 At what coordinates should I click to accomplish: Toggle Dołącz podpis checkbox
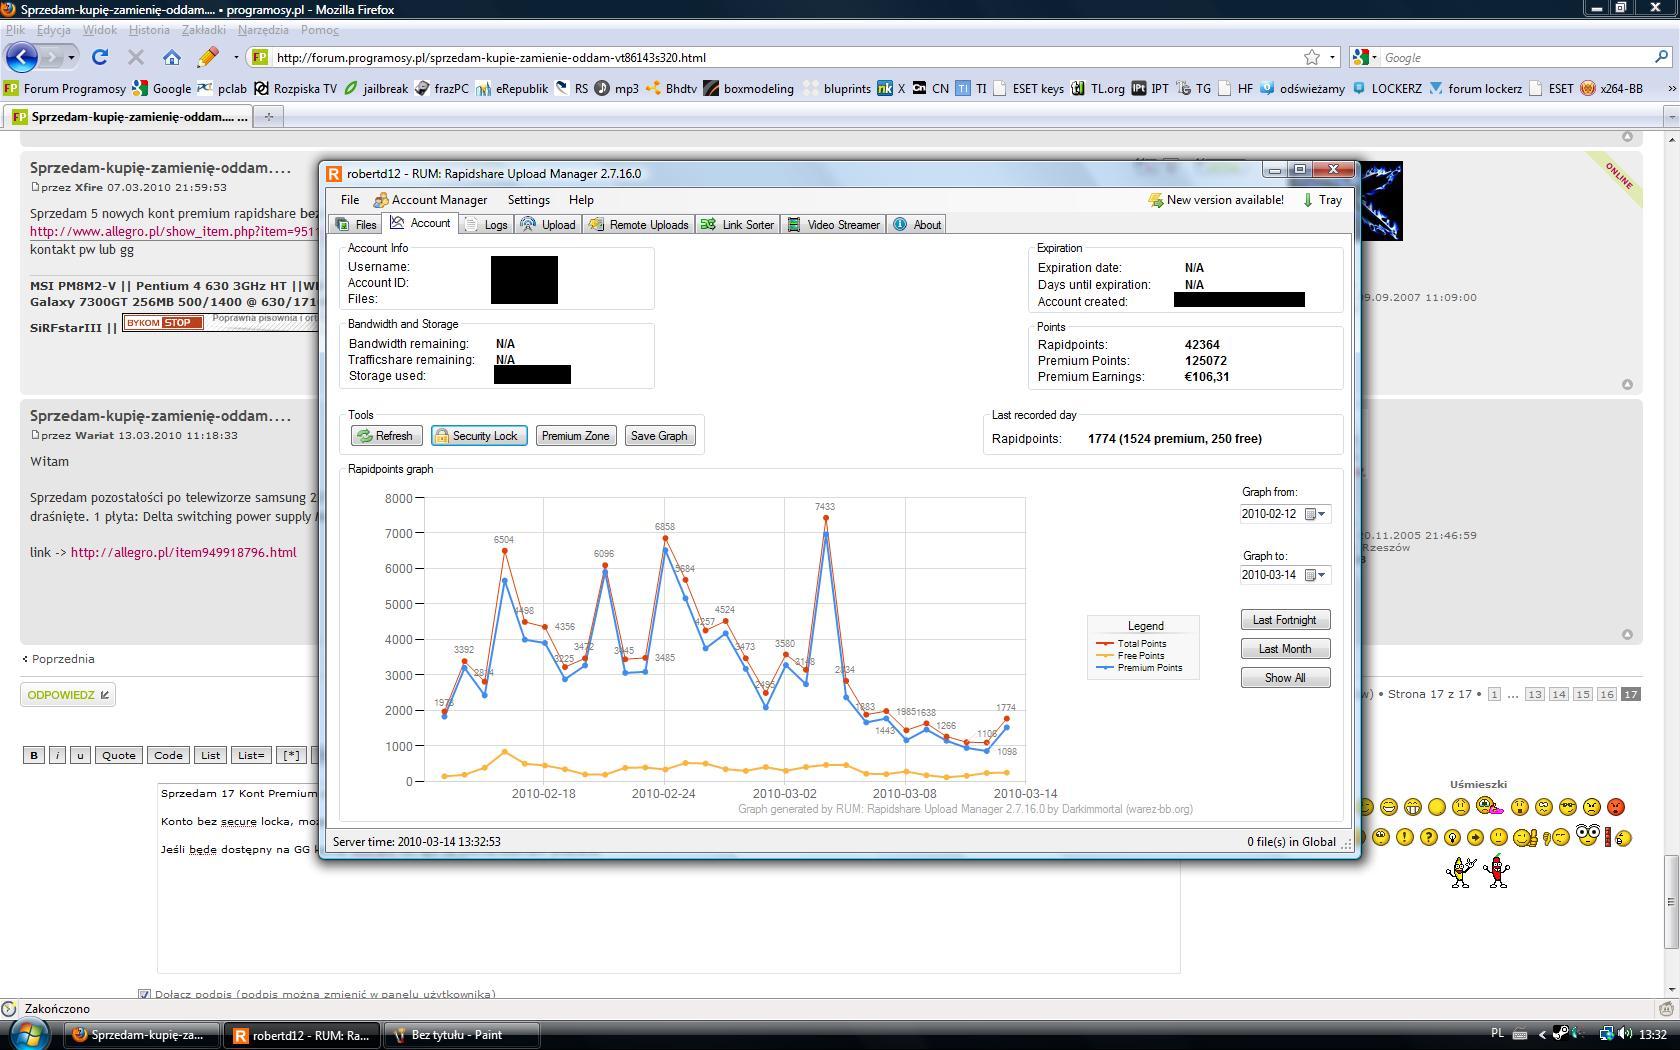[144, 994]
